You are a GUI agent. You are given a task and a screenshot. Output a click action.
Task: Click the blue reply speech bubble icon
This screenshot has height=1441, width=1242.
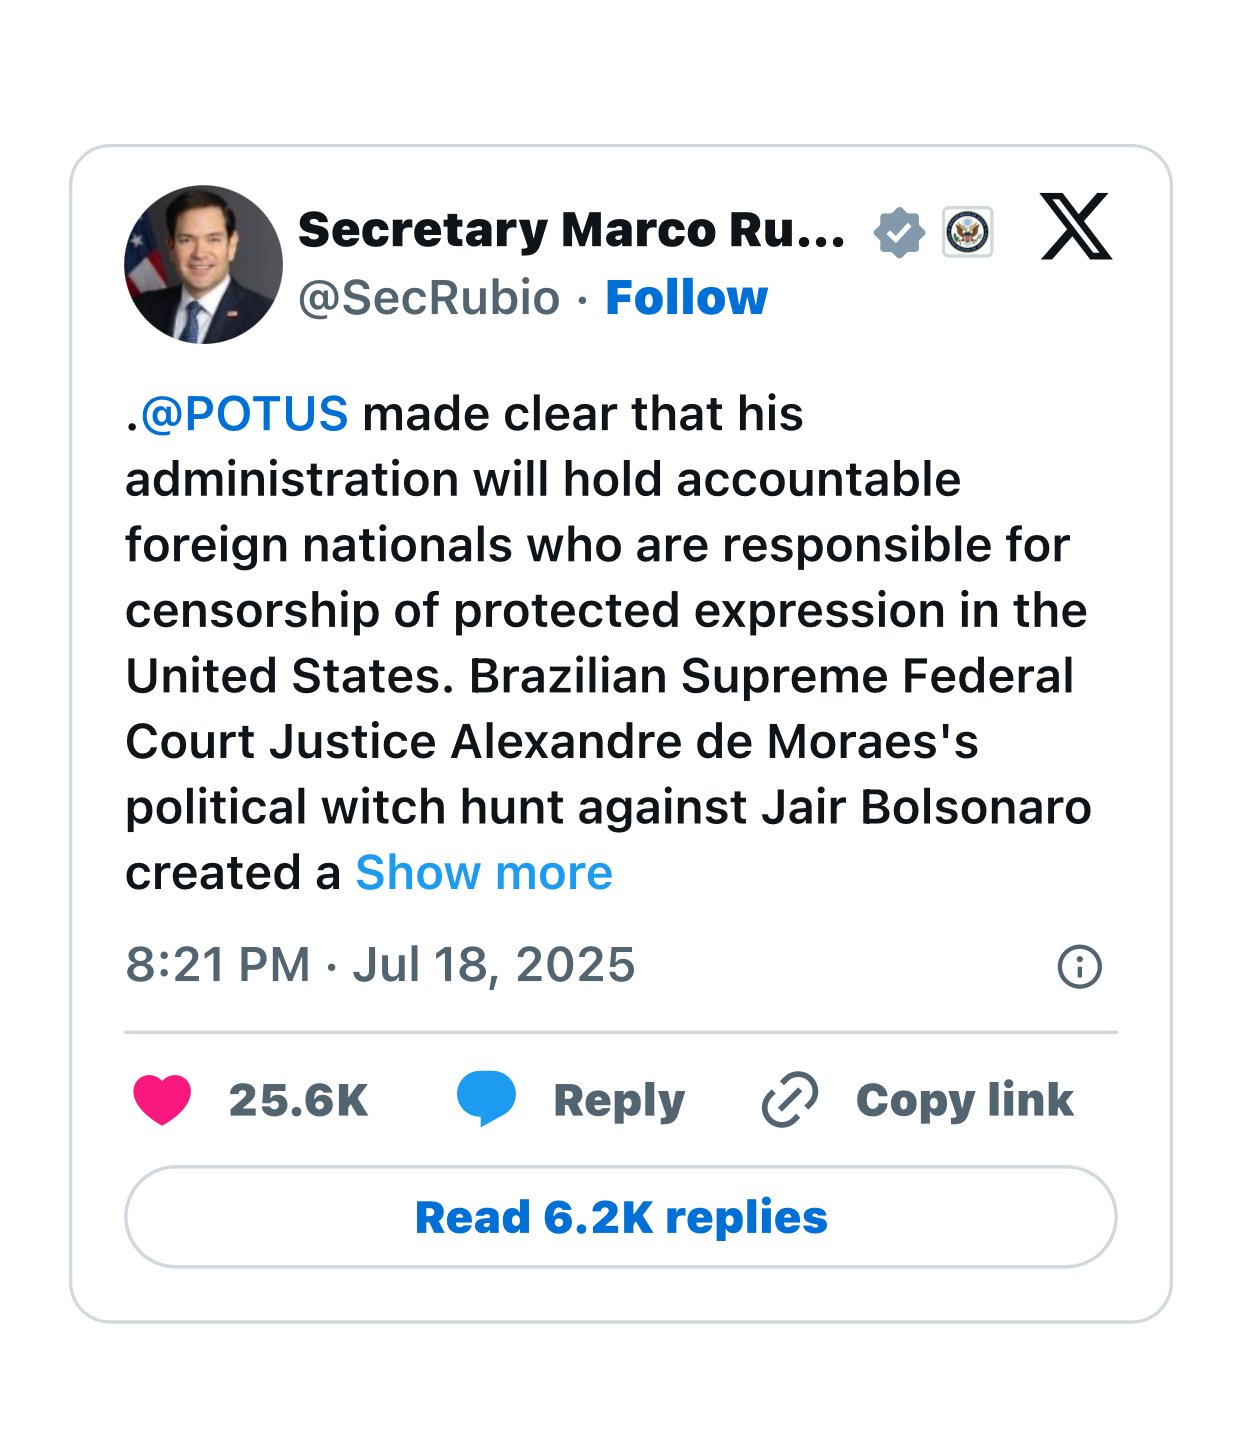coord(486,1099)
